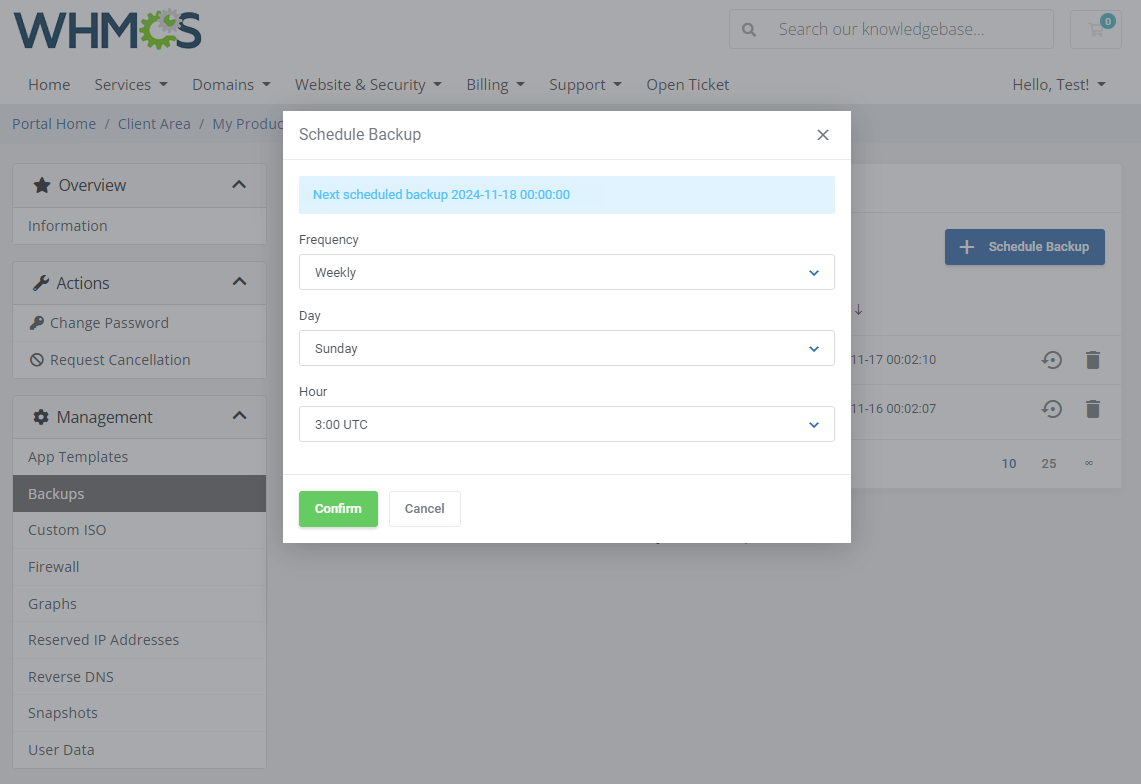Follow the Client Area breadcrumb
Image resolution: width=1141 pixels, height=784 pixels.
coord(154,124)
